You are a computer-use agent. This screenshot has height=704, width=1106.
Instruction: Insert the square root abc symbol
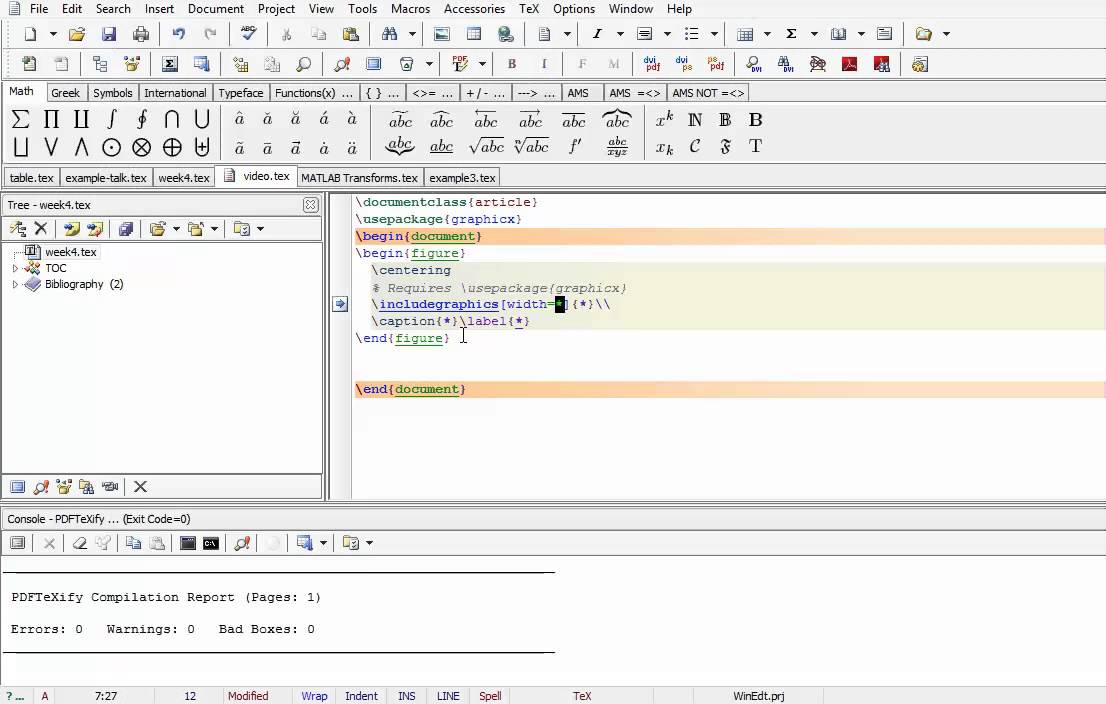pos(487,146)
